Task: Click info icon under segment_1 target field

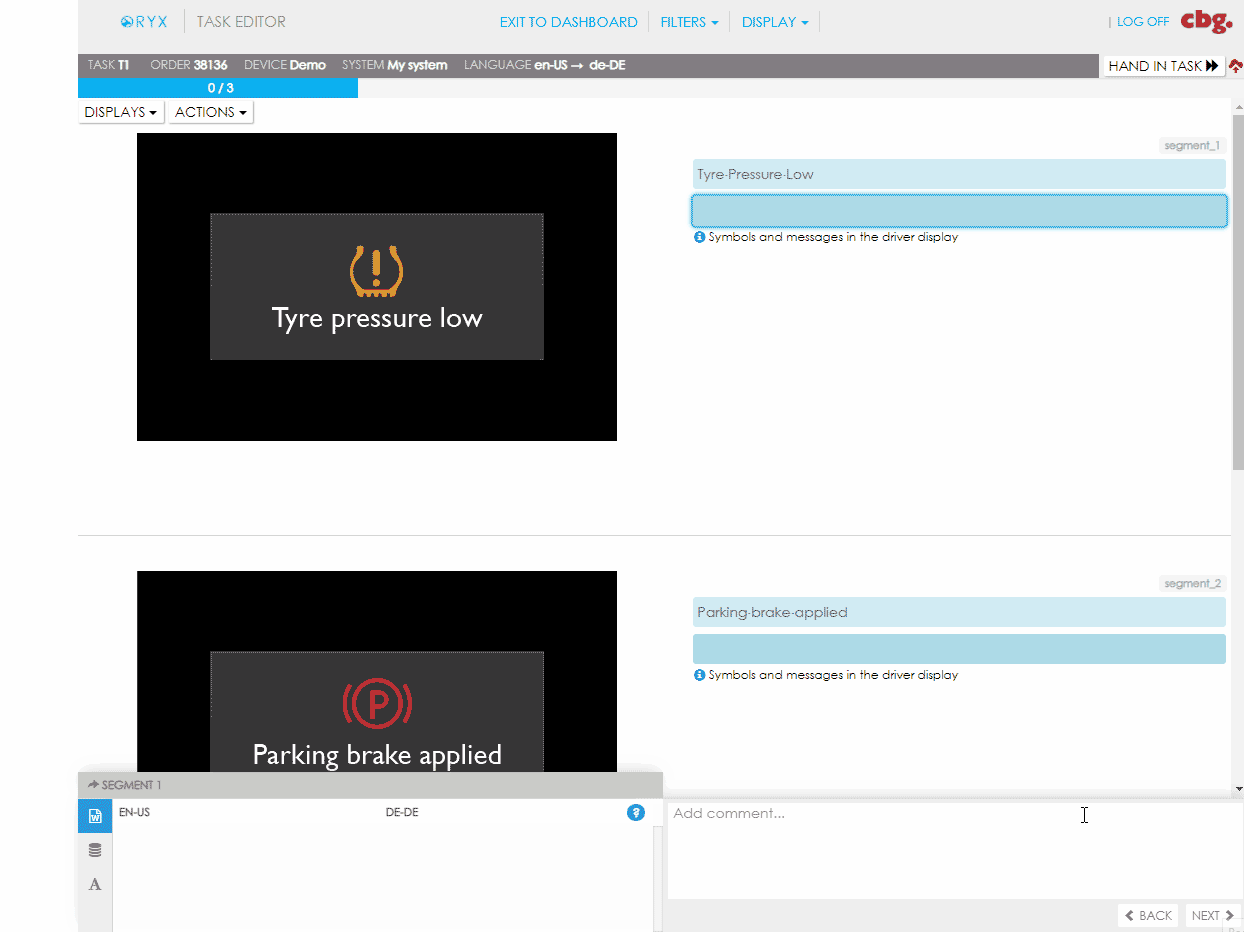Action: point(699,238)
